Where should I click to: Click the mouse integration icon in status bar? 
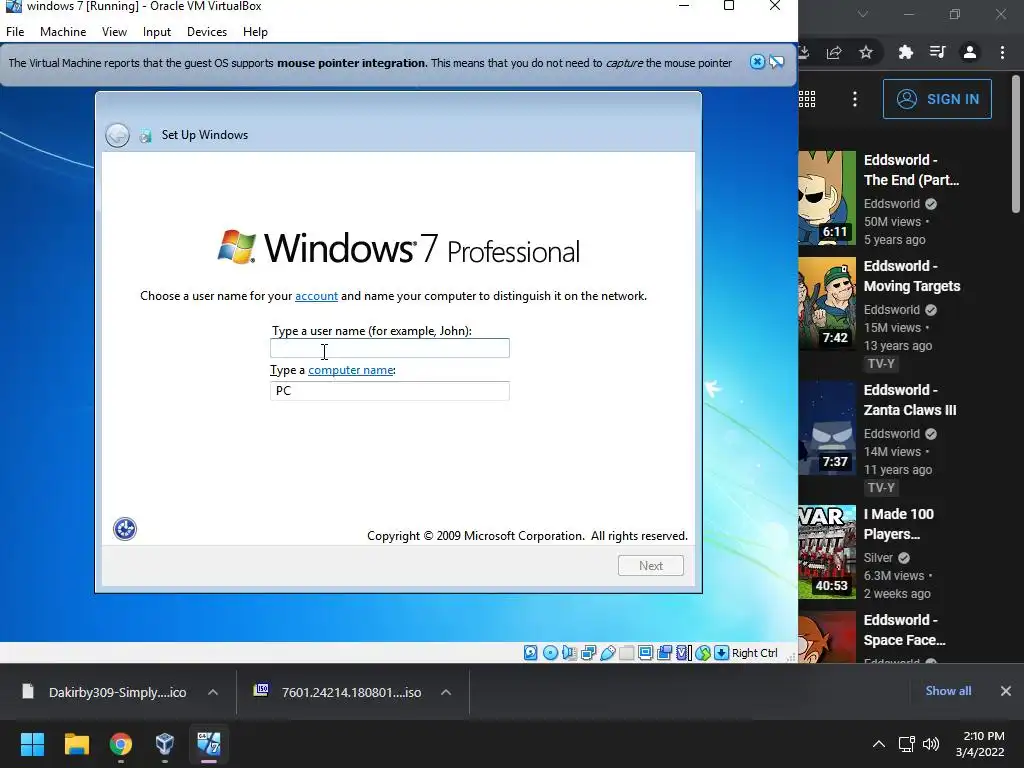click(x=703, y=652)
